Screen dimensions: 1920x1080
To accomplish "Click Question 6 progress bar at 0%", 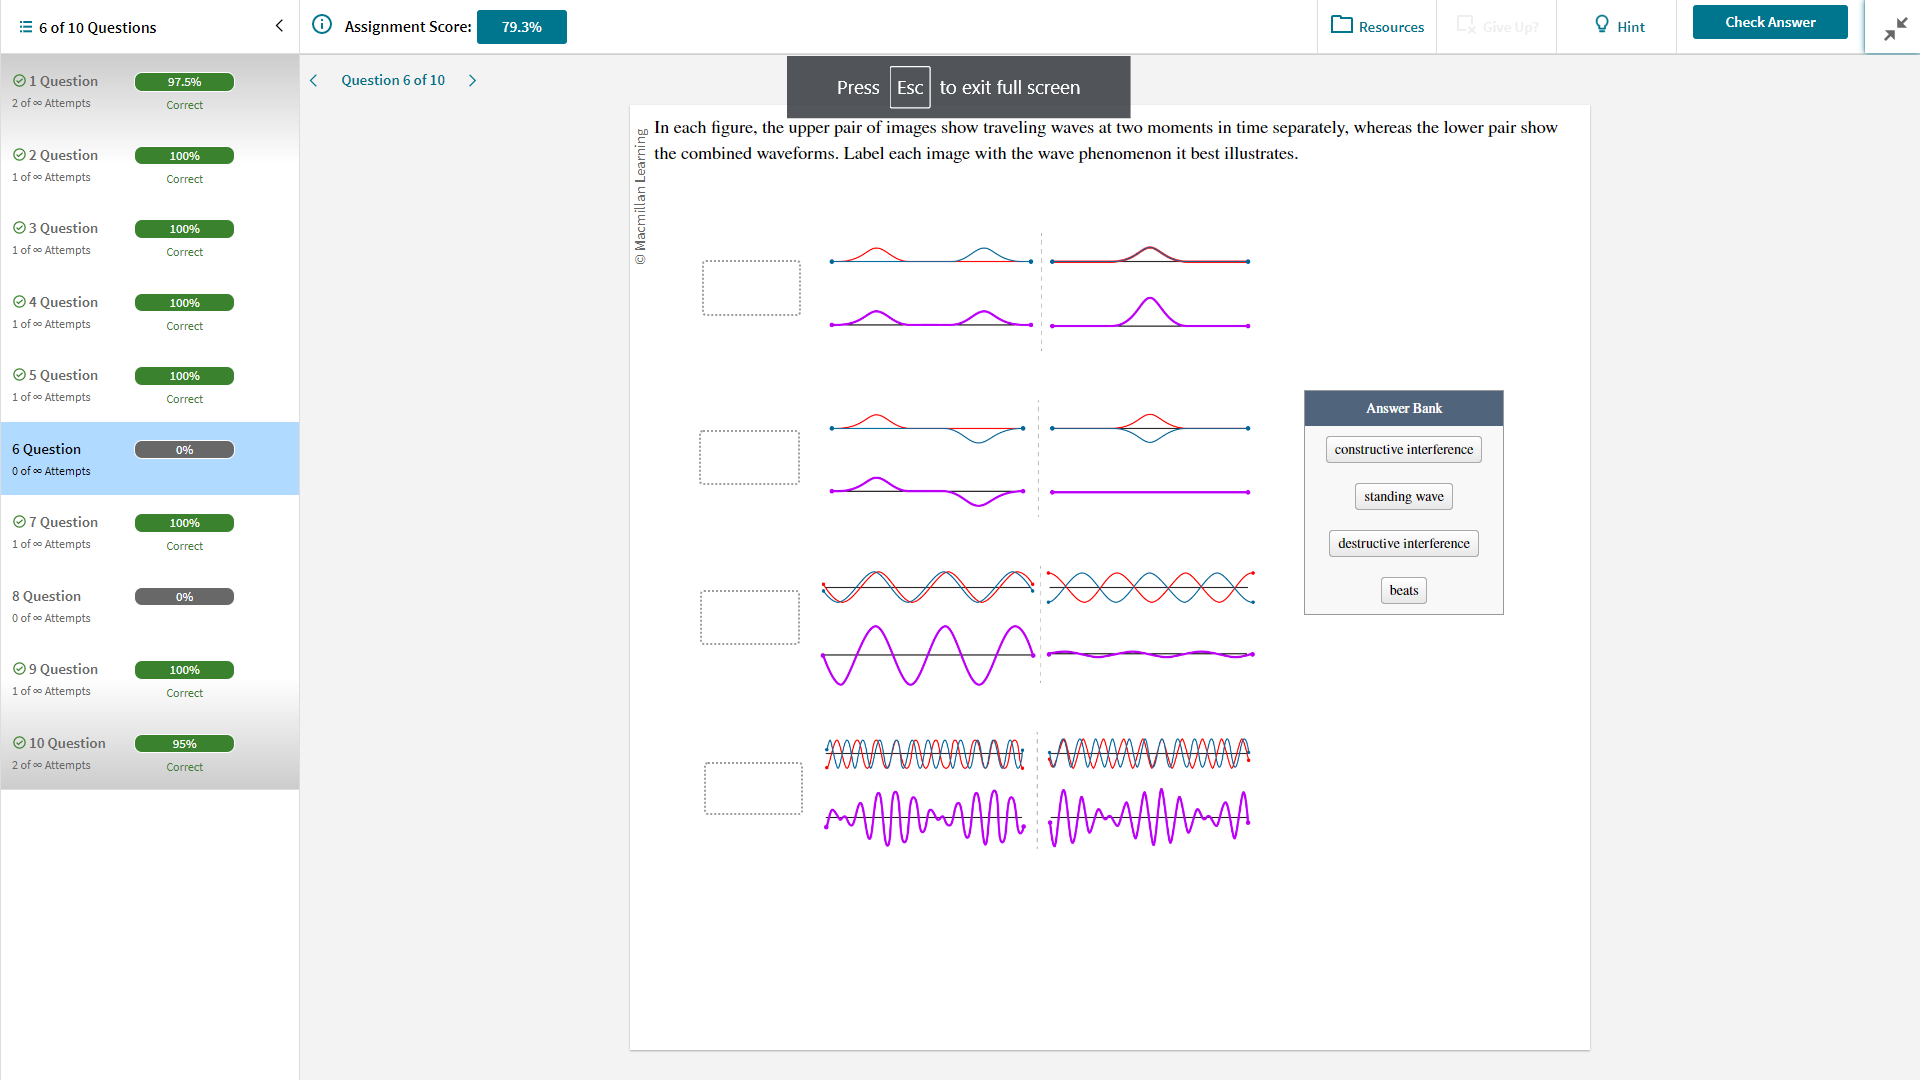I will pos(184,450).
